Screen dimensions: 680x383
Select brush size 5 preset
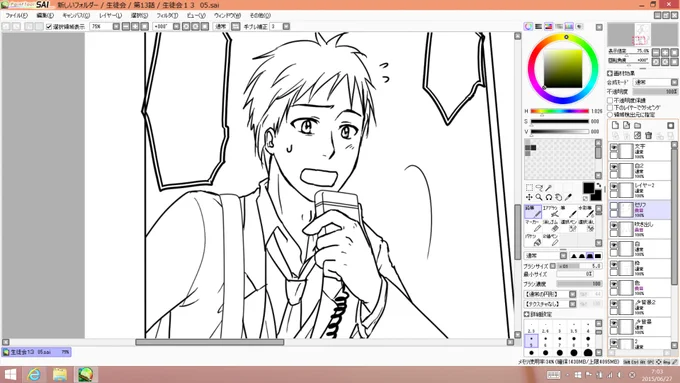tap(531, 341)
